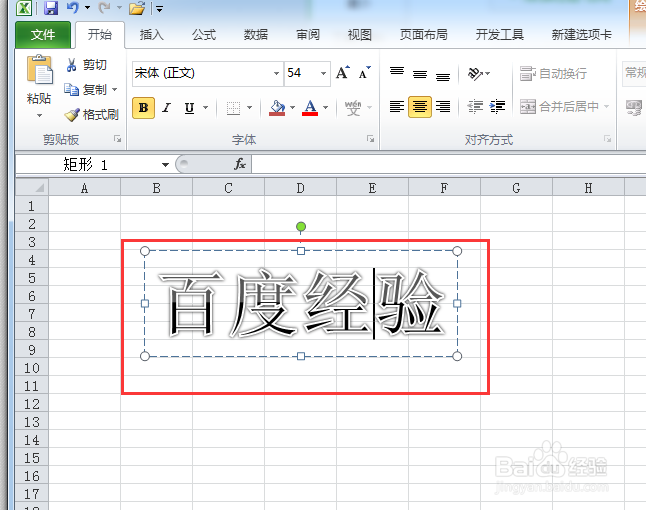Image resolution: width=646 pixels, height=510 pixels.
Task: Open the 新建选项卡 custom tab
Action: pyautogui.click(x=581, y=35)
